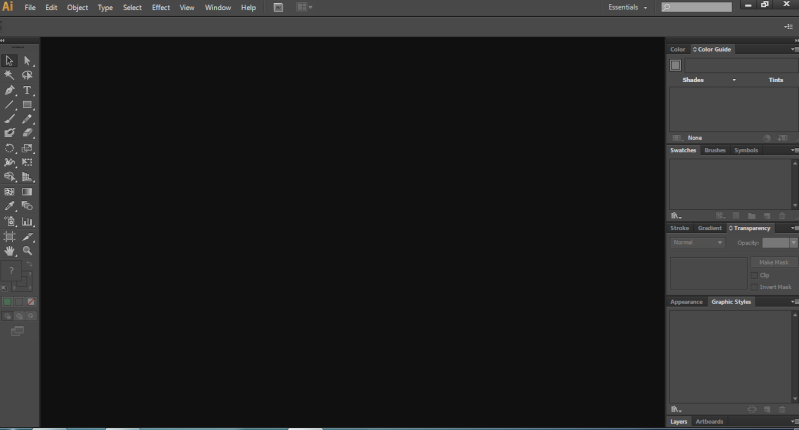Open the Essentials workspace dropdown
Viewport: 799px width, 430px height.
(628, 8)
